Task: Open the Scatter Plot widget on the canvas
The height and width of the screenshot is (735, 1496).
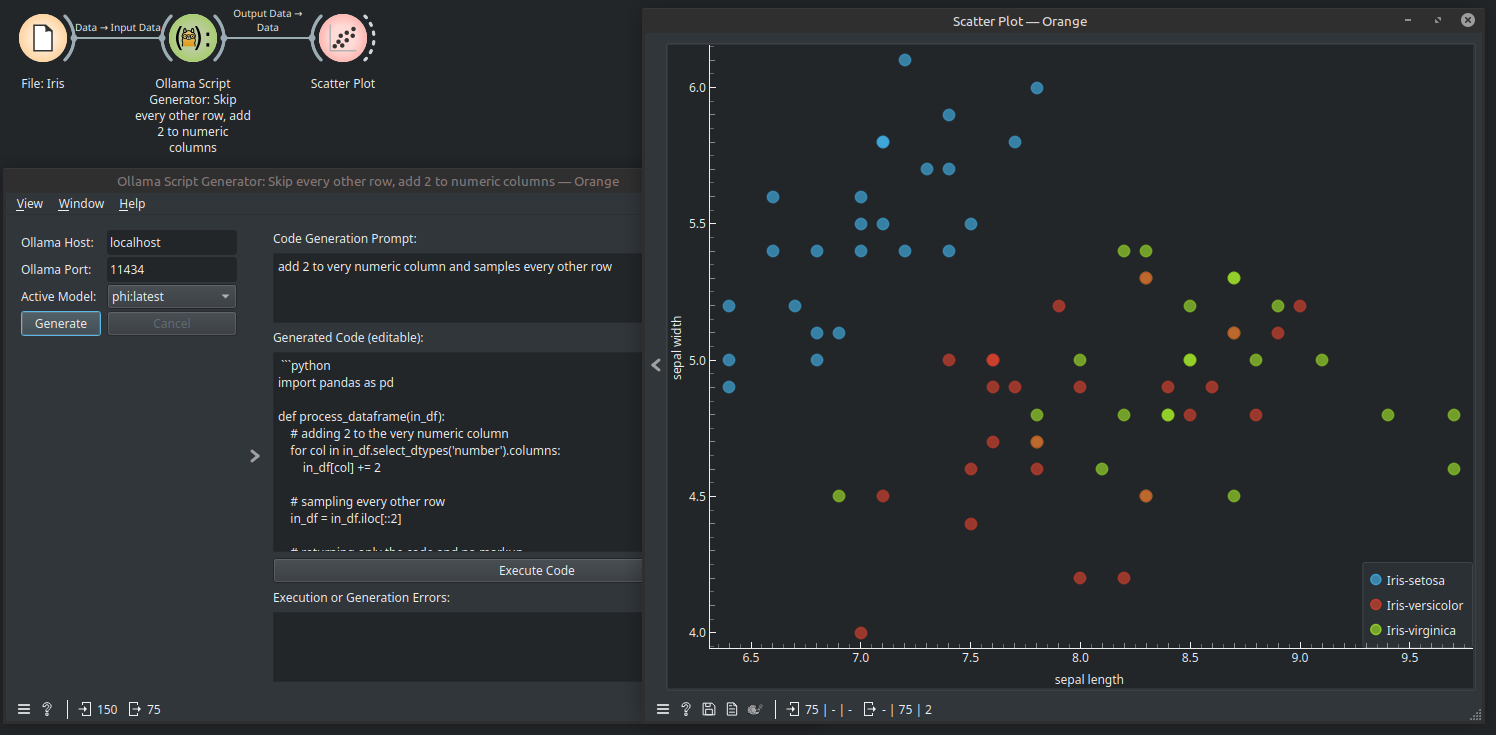Action: click(342, 37)
